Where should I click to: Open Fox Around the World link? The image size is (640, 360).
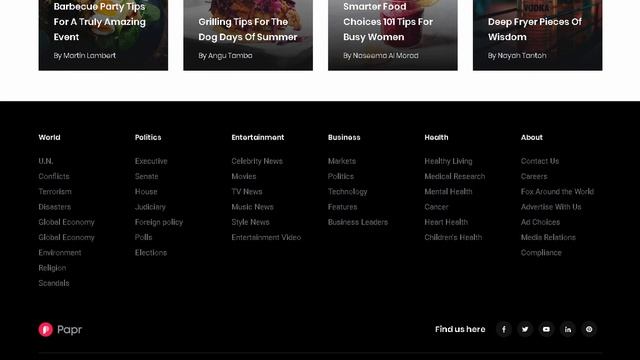(x=557, y=191)
